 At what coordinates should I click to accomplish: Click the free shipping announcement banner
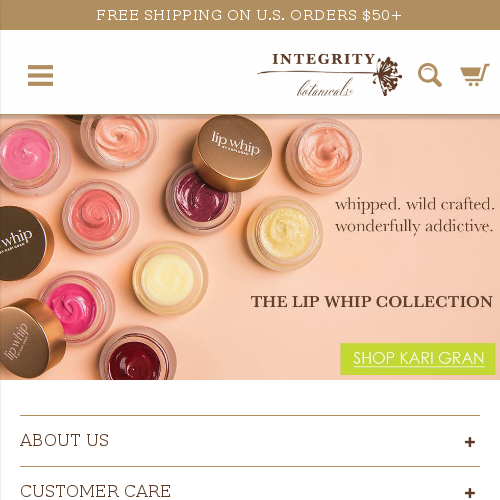(250, 15)
